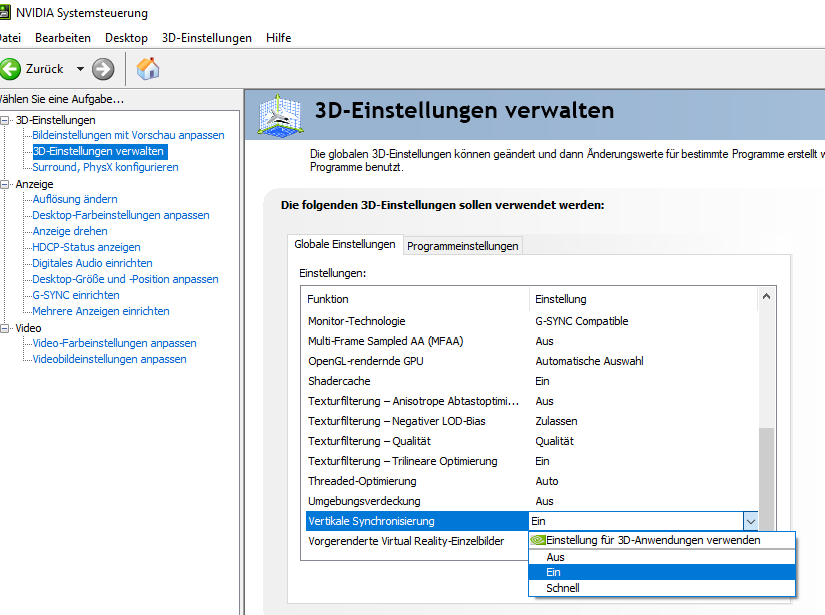Open the Datei menu
Viewport: 825px width, 615px height.
tap(9, 38)
